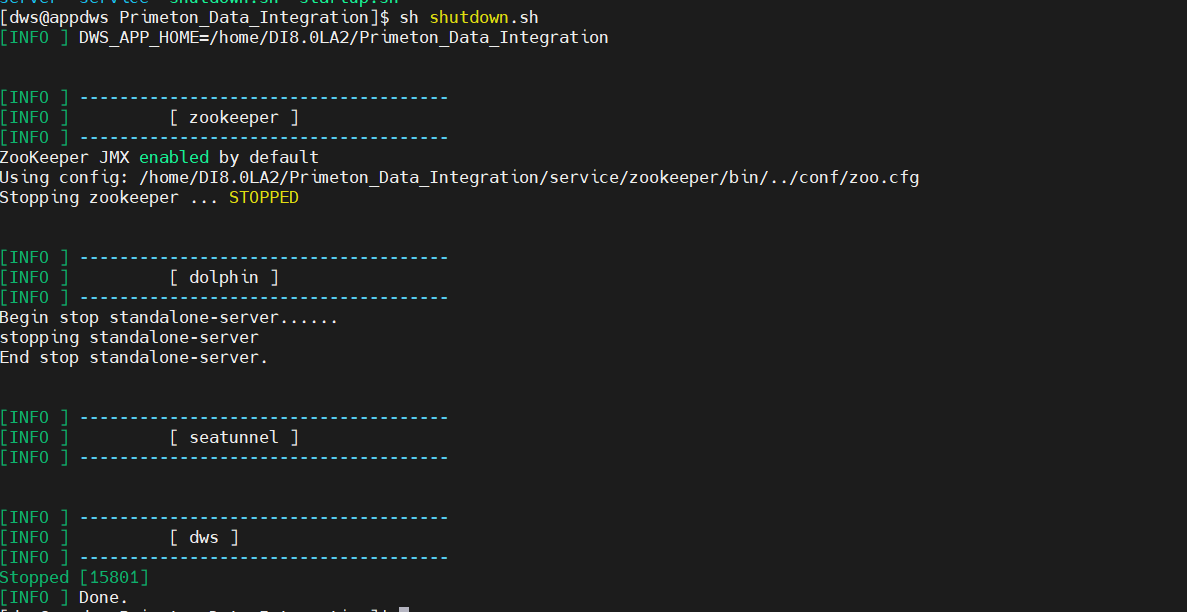Click the DWS_APP_HOME path line

coord(304,37)
